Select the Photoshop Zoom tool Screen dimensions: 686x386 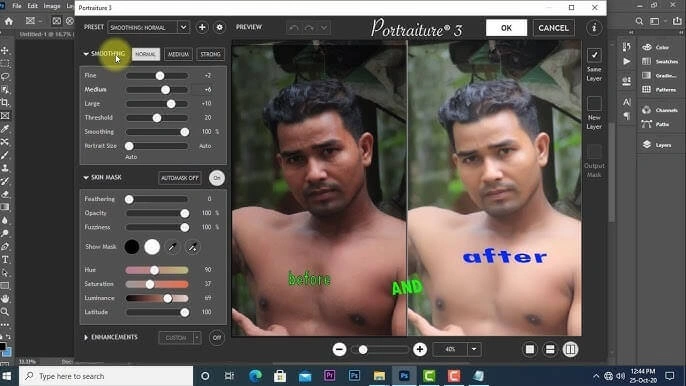5,312
